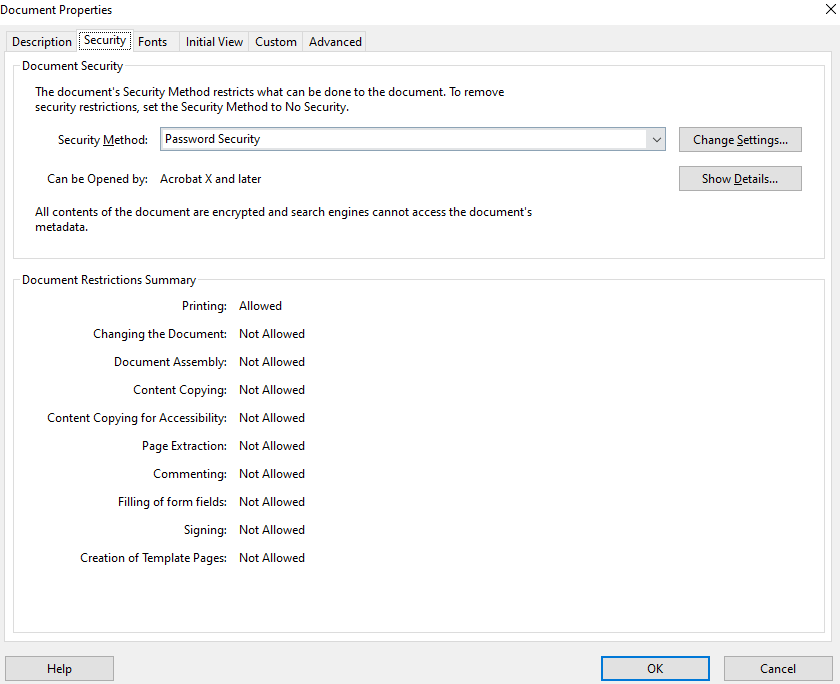Click the Commenting 'Not Allowed' value
840x684 pixels.
pos(272,474)
